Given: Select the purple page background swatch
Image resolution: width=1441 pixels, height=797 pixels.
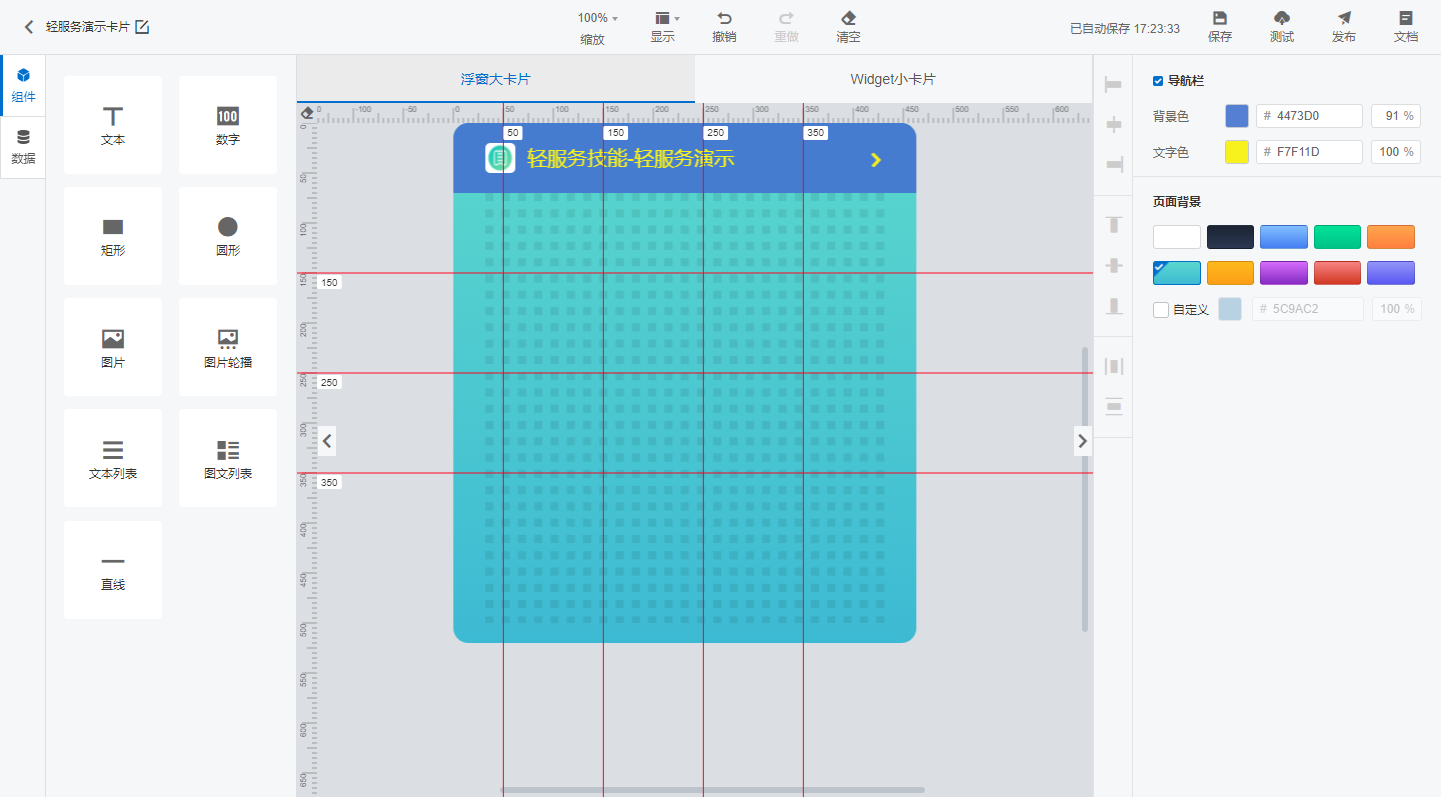Looking at the screenshot, I should (1284, 273).
